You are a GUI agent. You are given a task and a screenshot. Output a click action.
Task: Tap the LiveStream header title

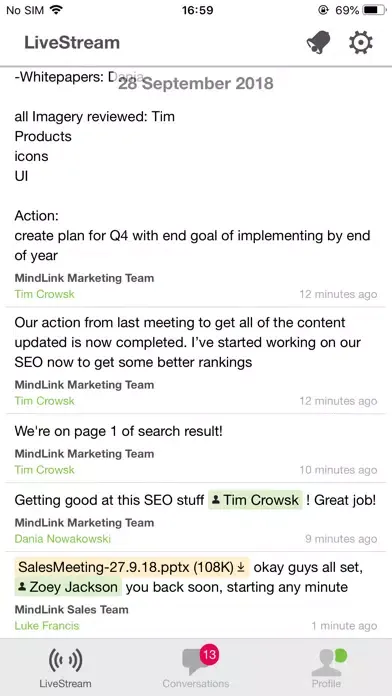tap(72, 43)
